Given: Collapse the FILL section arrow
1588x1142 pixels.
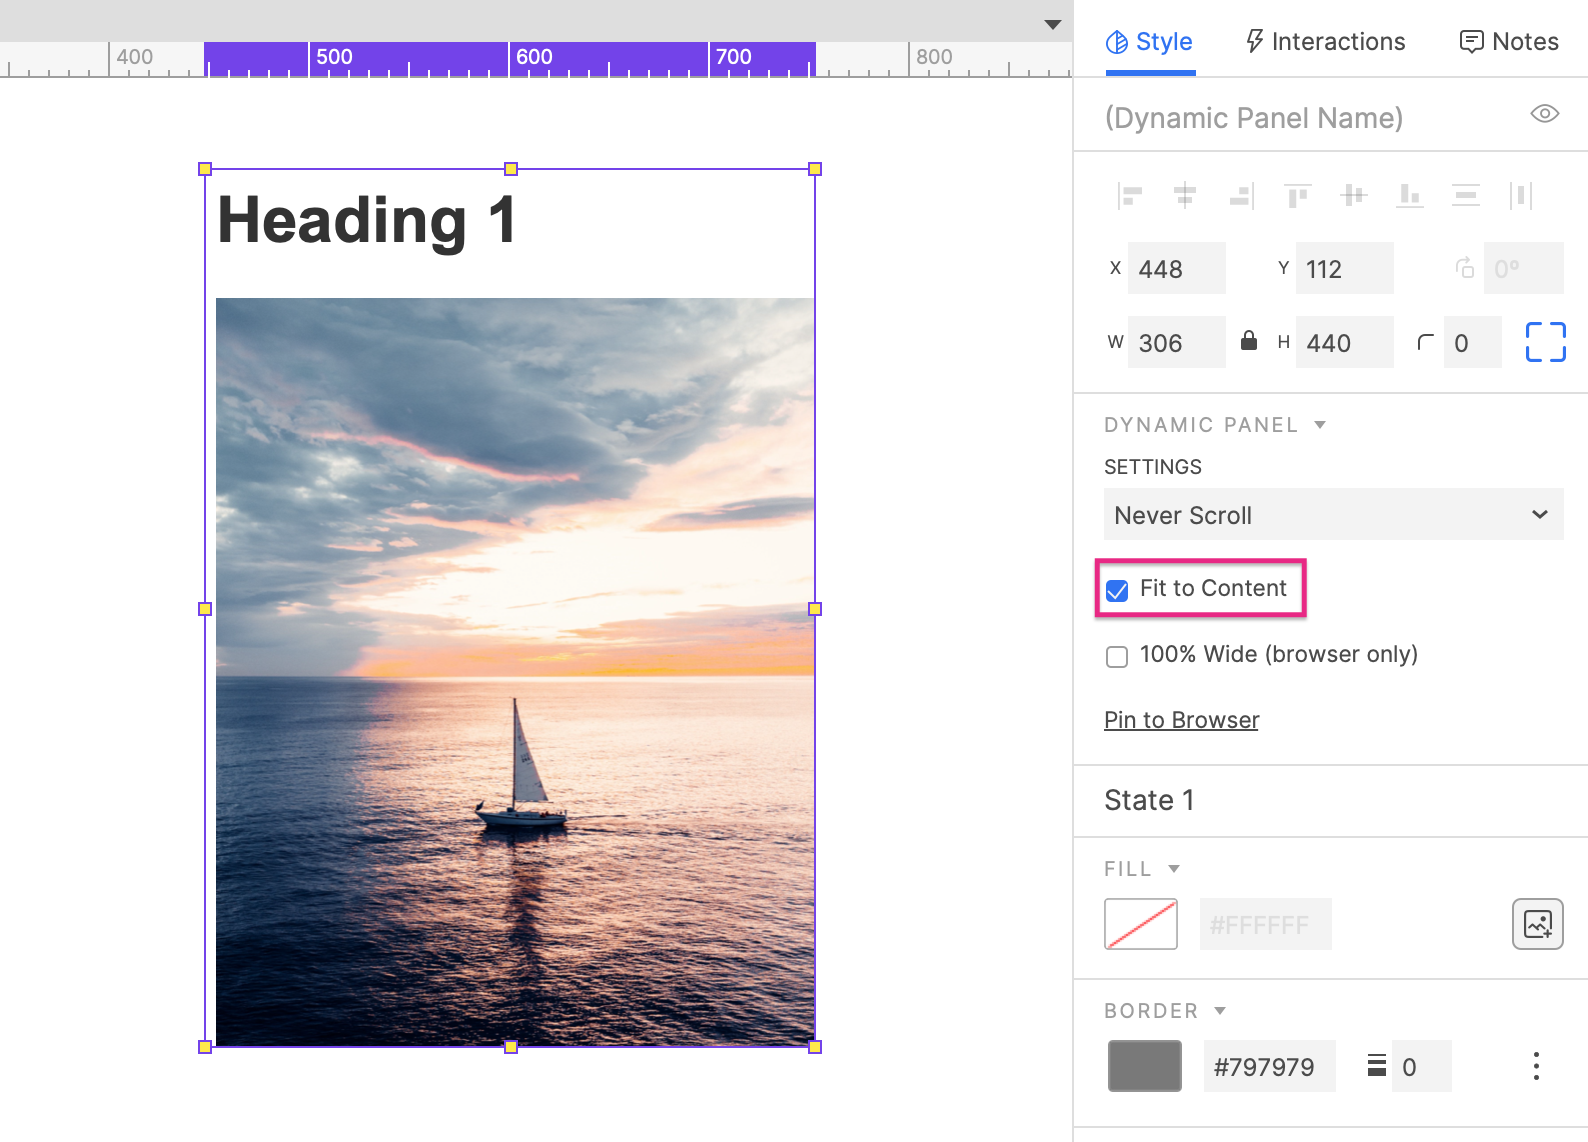Looking at the screenshot, I should click(1174, 869).
